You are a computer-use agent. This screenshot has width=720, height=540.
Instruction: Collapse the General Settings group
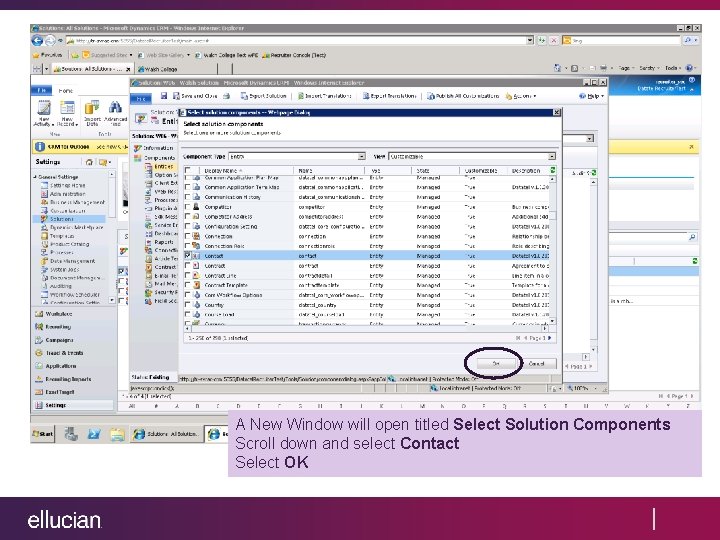[35, 177]
